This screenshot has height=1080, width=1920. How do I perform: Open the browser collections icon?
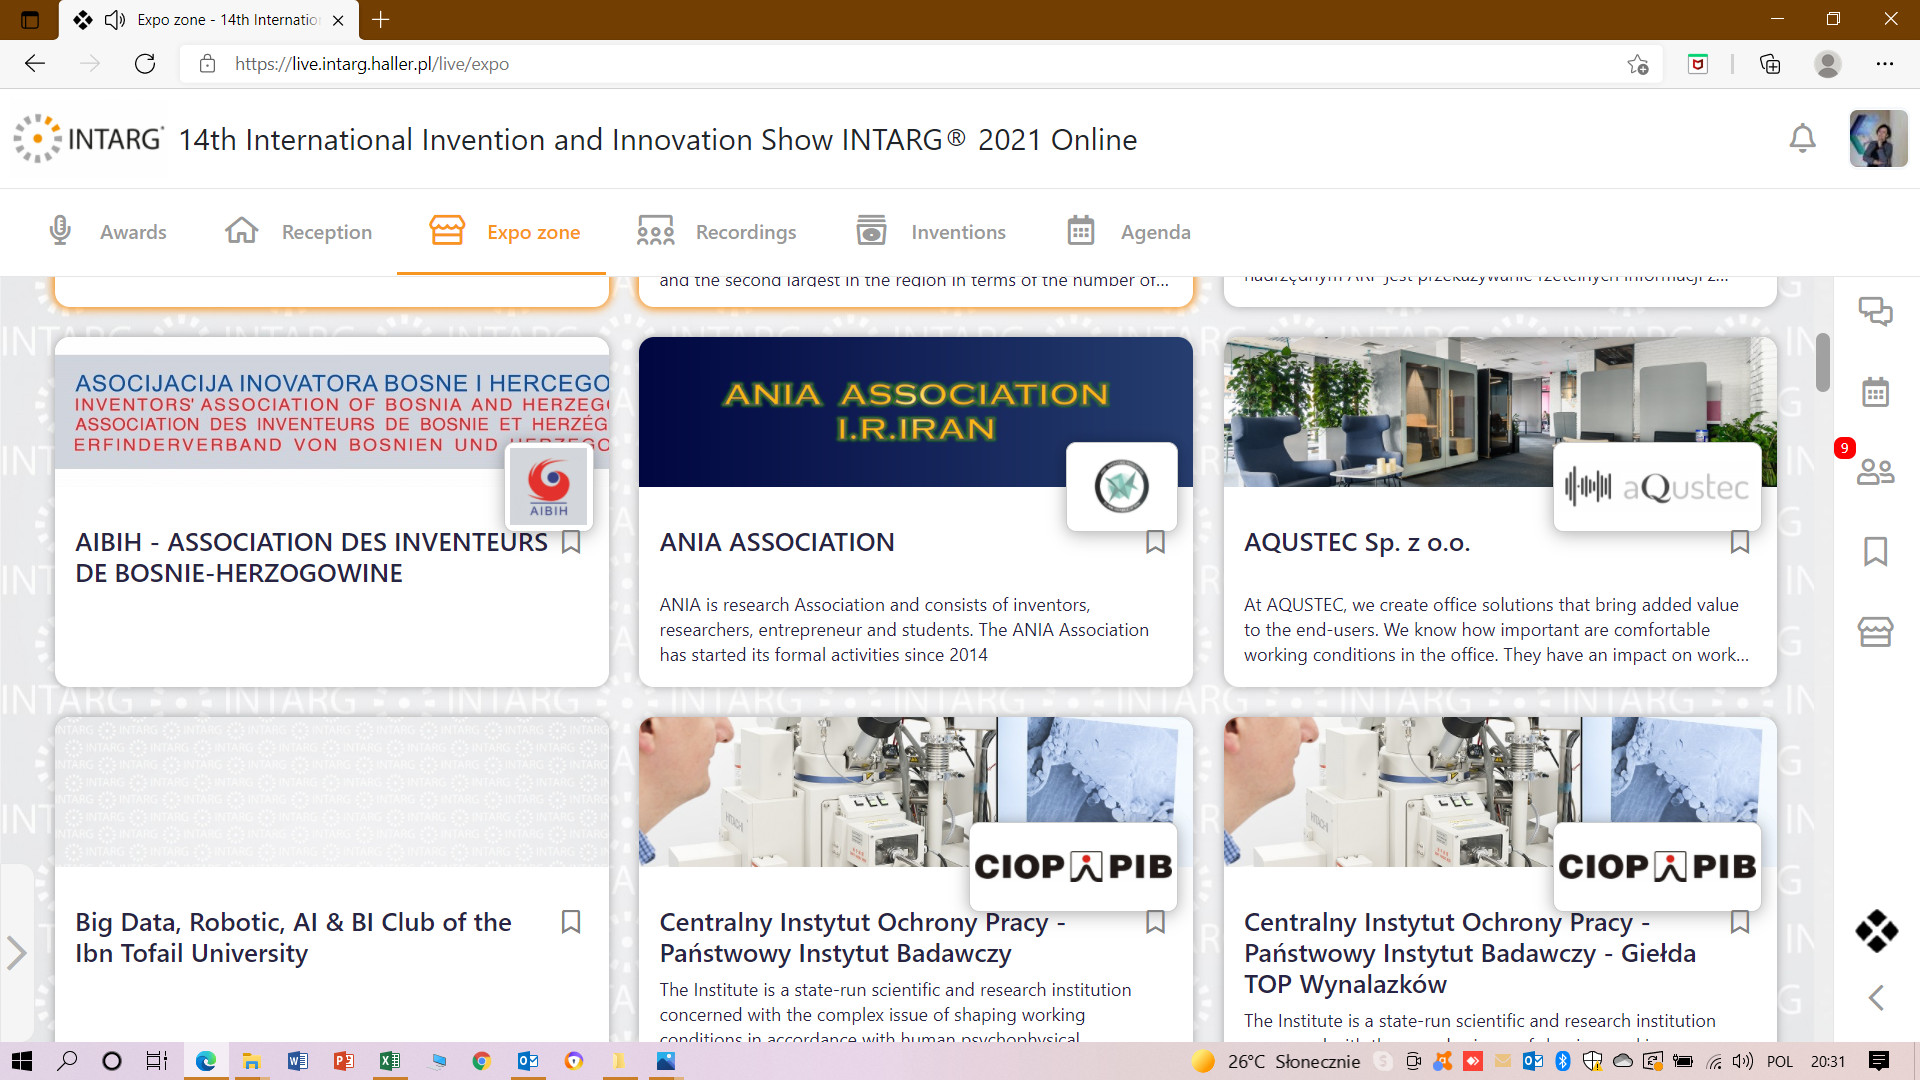click(1770, 64)
